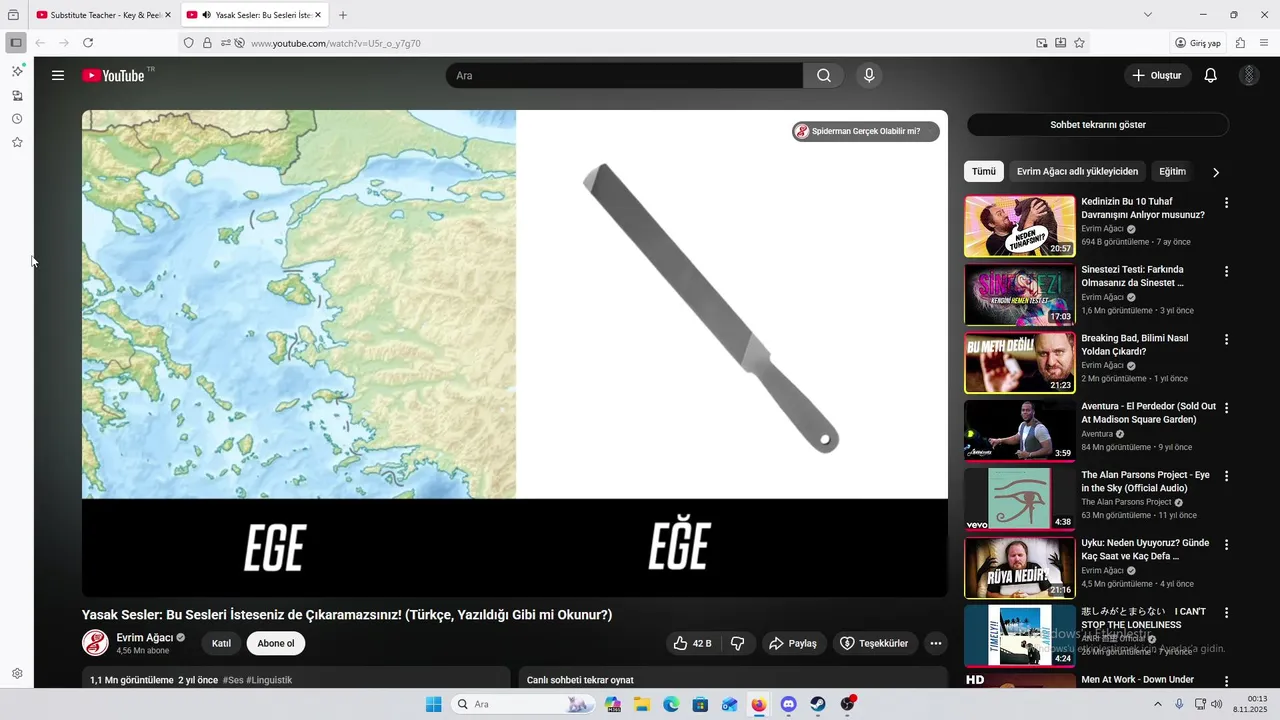Open Discord from the taskbar

tap(788, 704)
